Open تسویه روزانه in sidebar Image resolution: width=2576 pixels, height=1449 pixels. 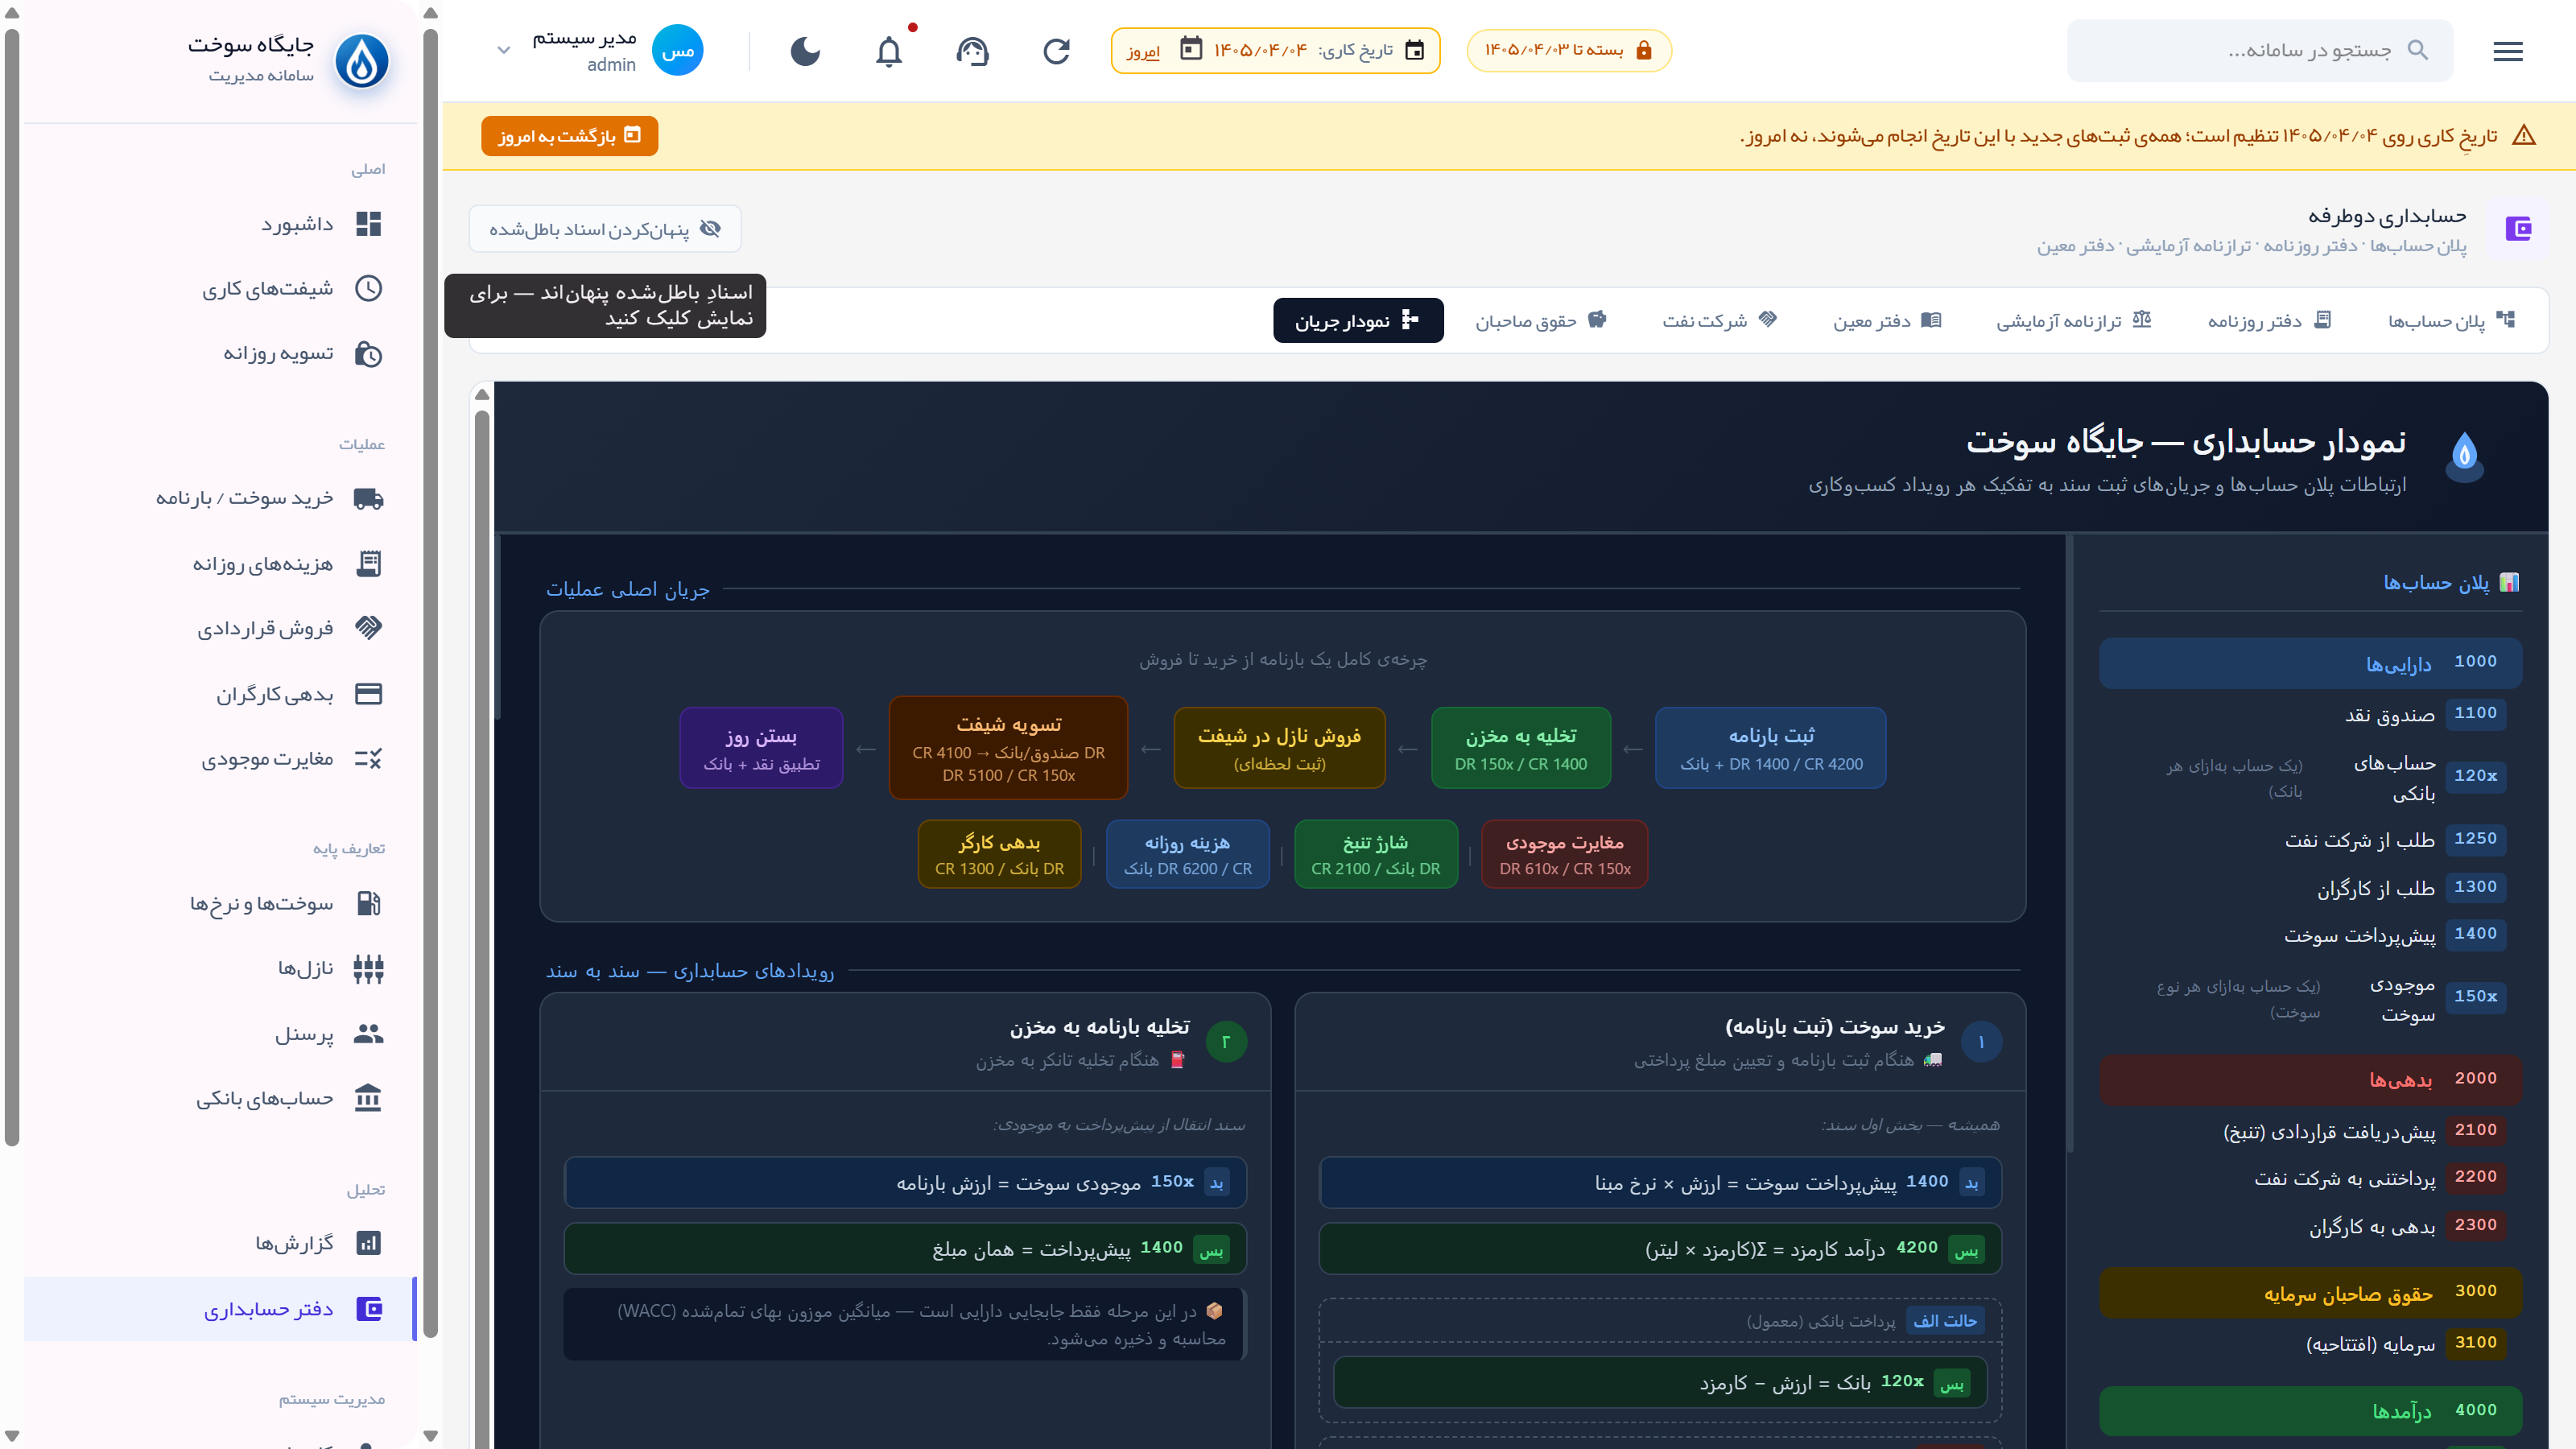(220, 354)
